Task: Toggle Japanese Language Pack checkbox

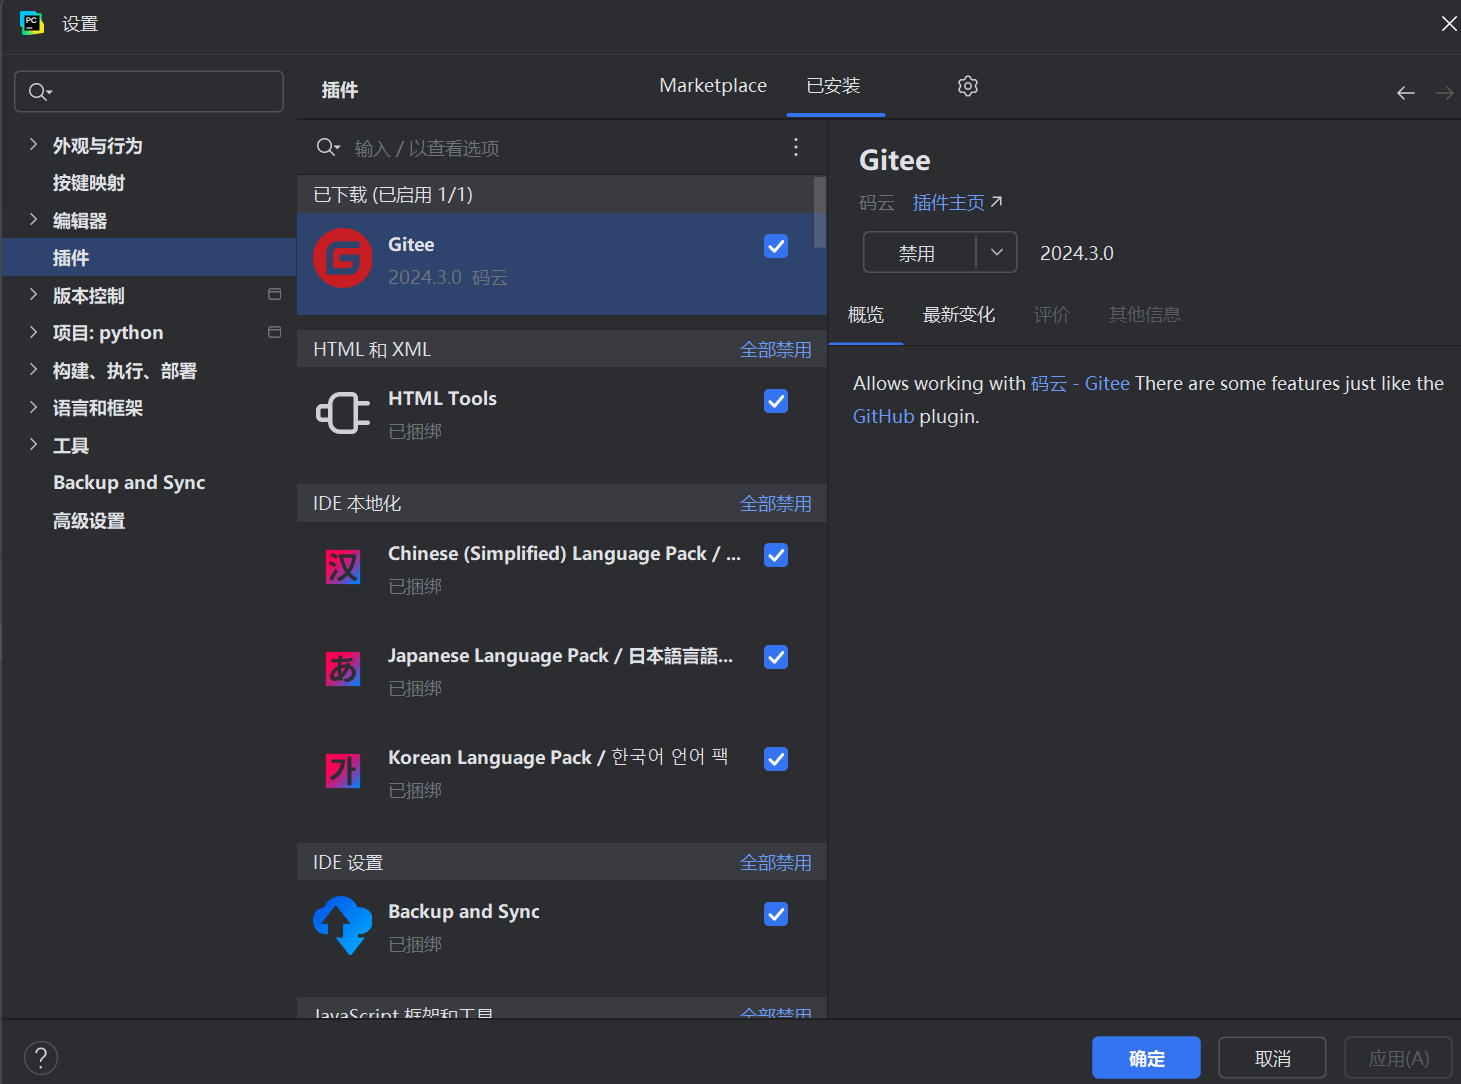Action: click(x=776, y=657)
